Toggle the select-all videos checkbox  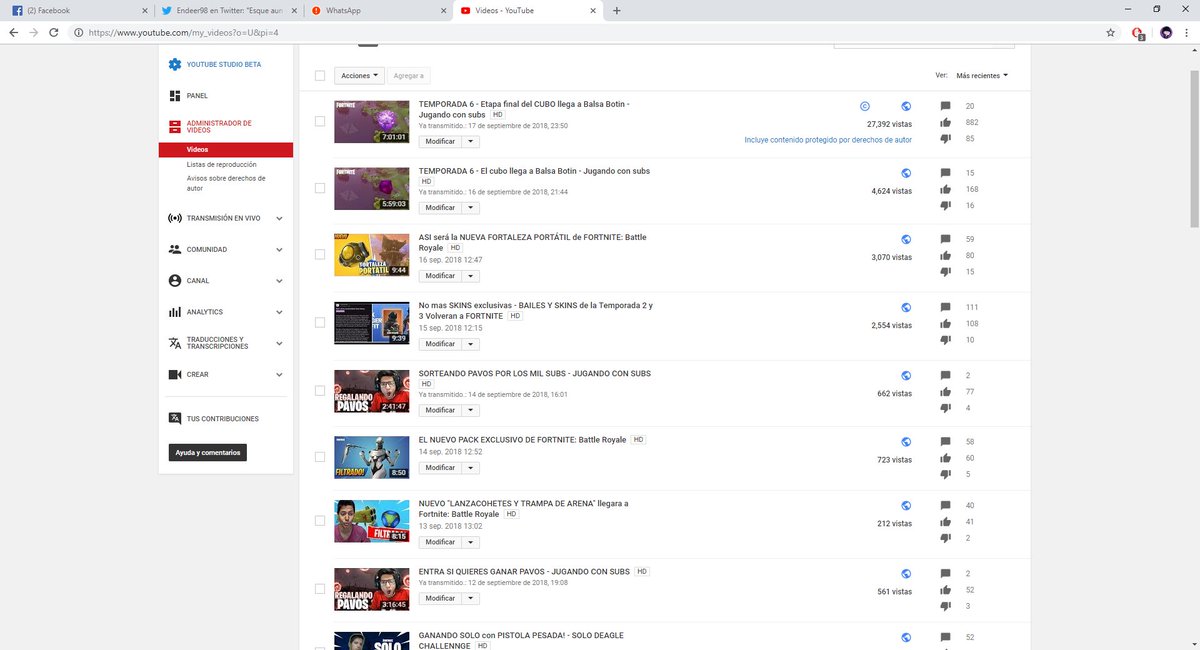pyautogui.click(x=320, y=75)
